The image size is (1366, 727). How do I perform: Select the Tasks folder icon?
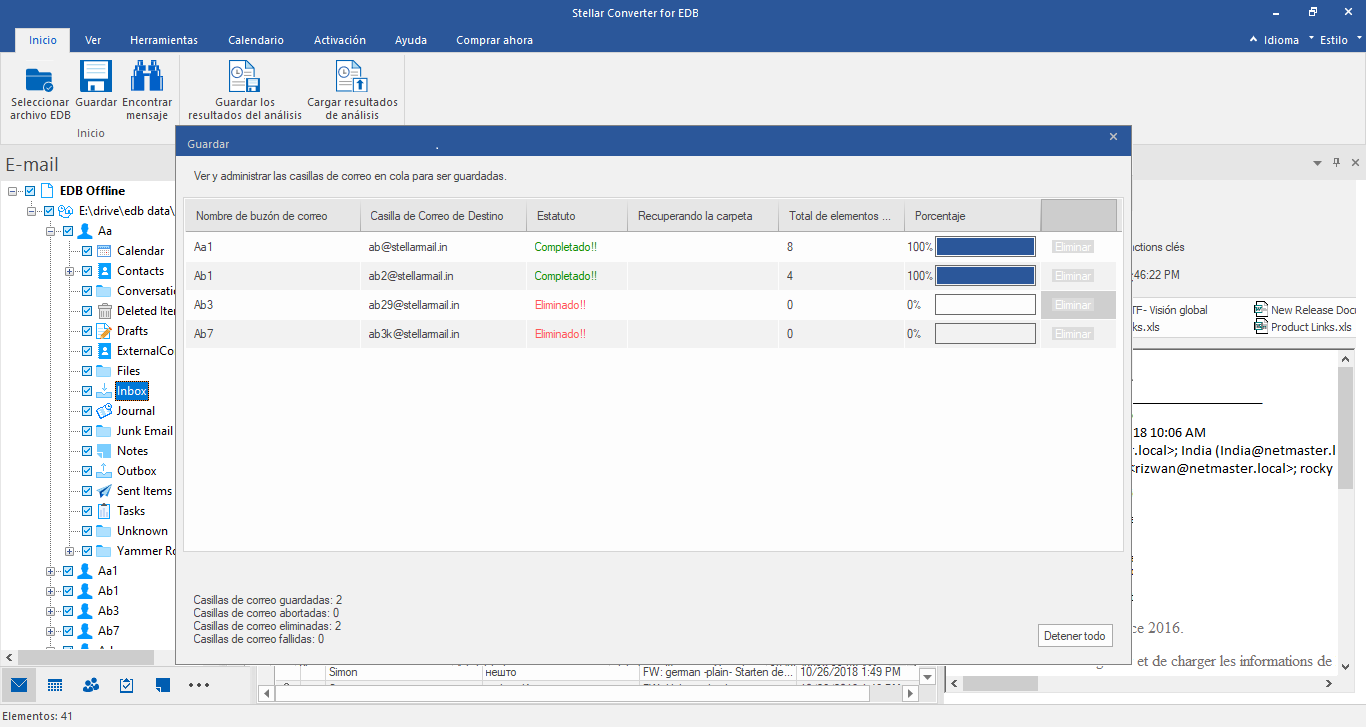pyautogui.click(x=104, y=511)
